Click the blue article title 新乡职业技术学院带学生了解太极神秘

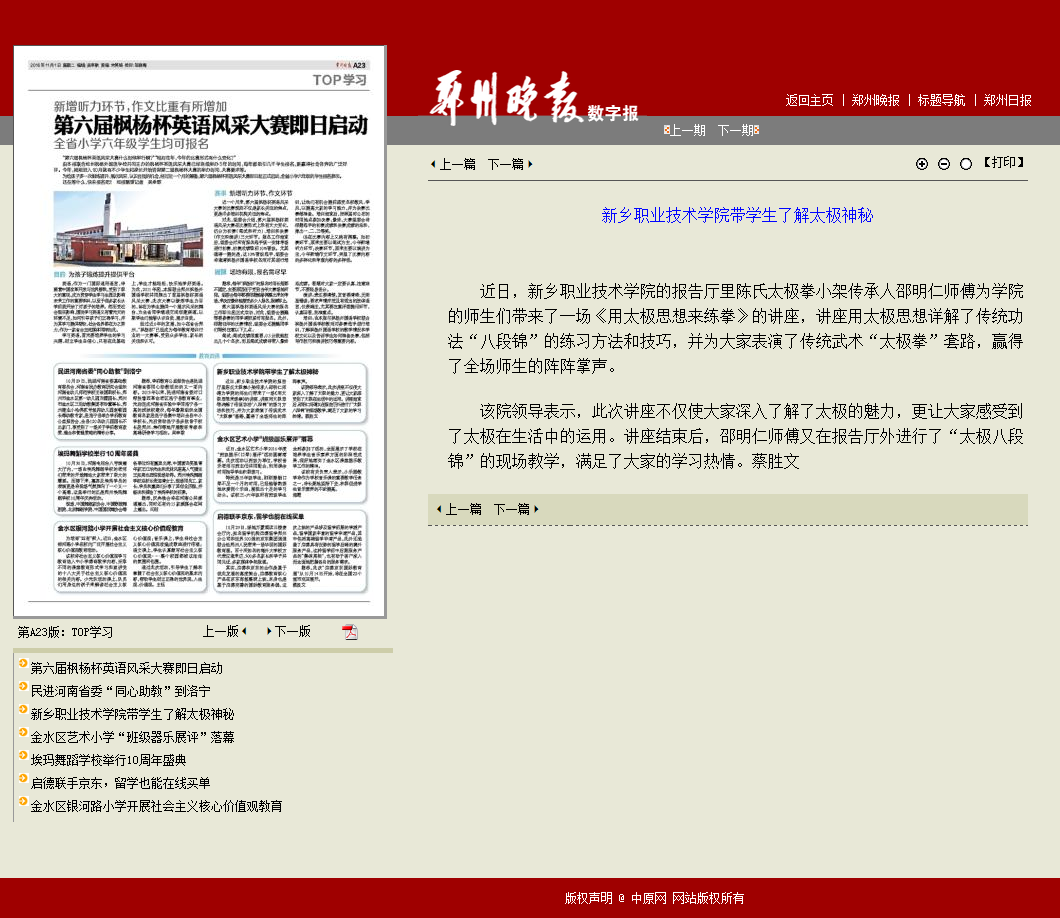point(737,215)
